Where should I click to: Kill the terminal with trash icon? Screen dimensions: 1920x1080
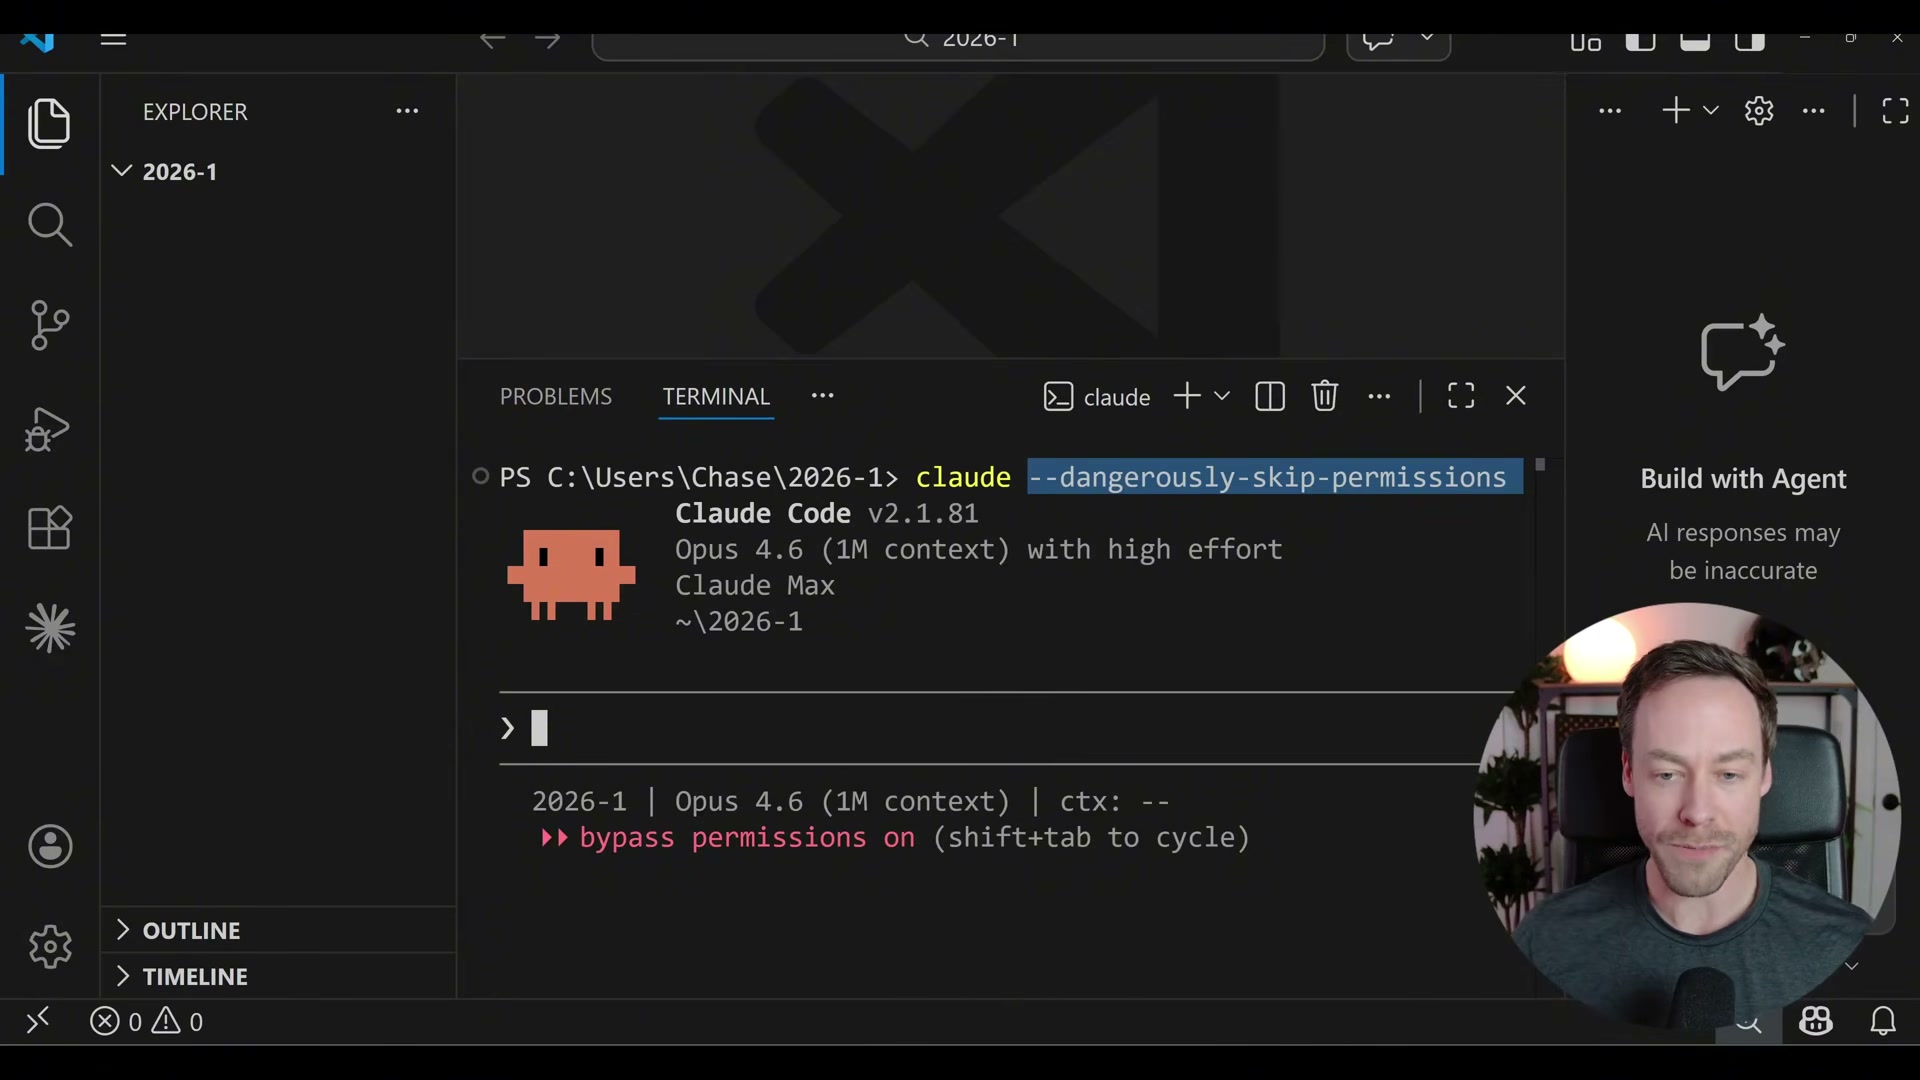click(x=1325, y=396)
